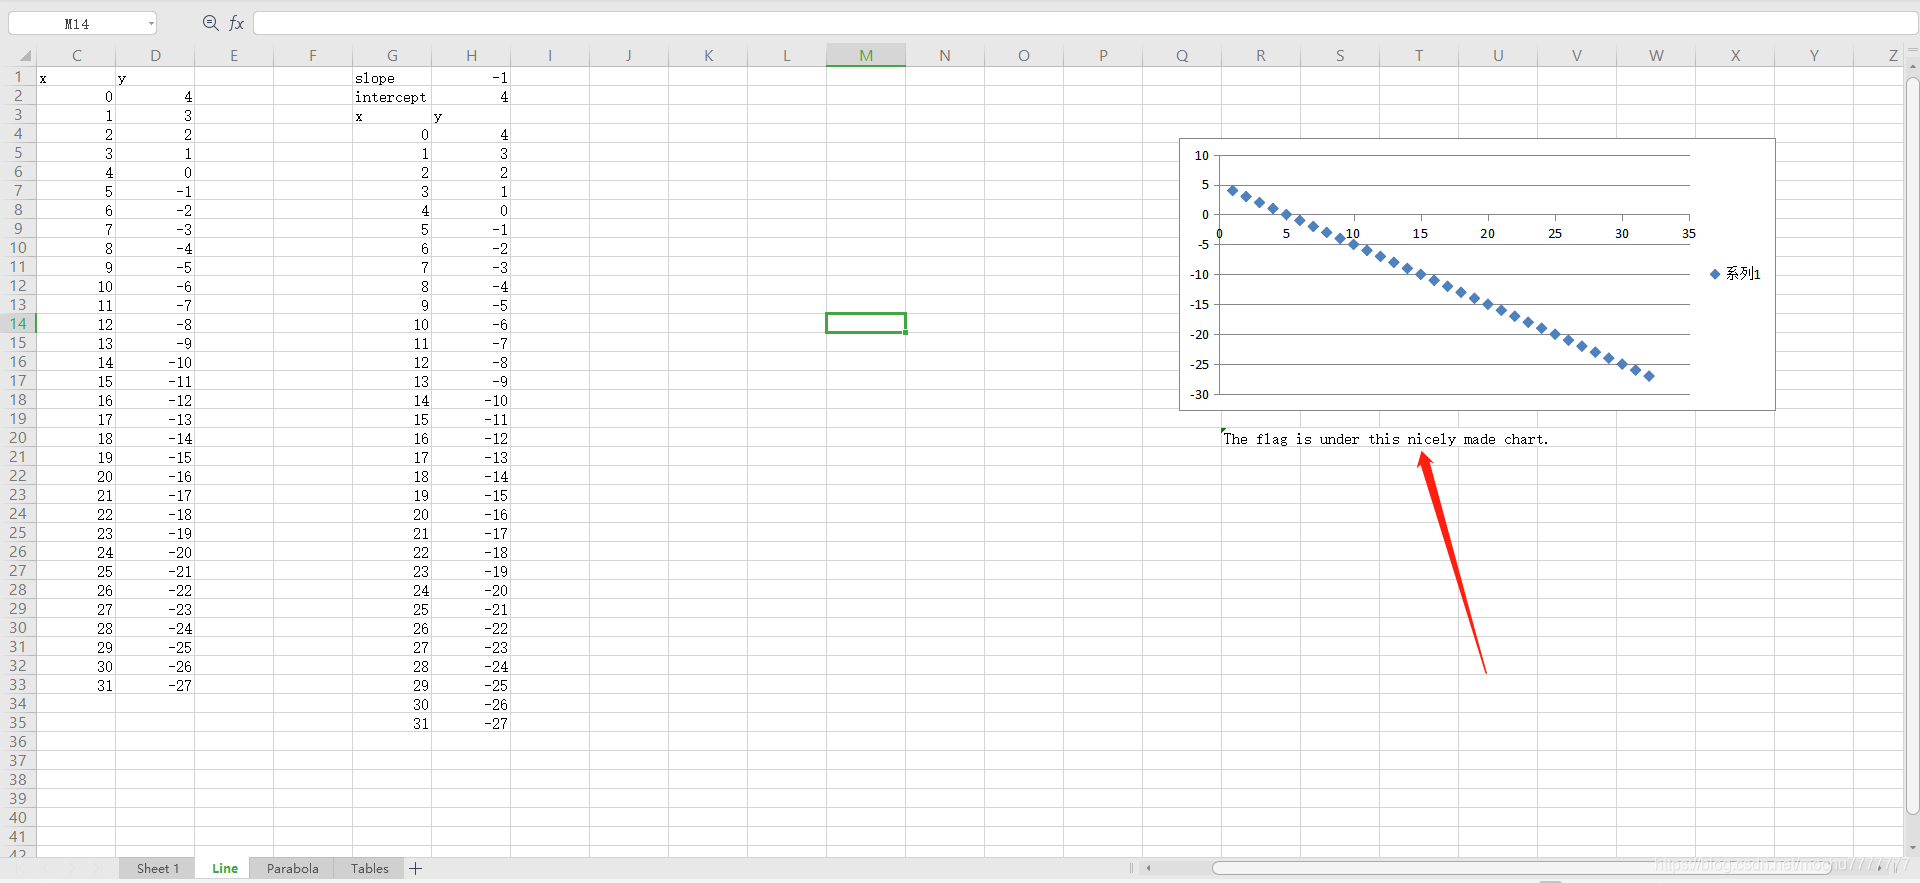Screen dimensions: 1920x883
Task: Click cell H35 containing -27
Action: tap(471, 724)
